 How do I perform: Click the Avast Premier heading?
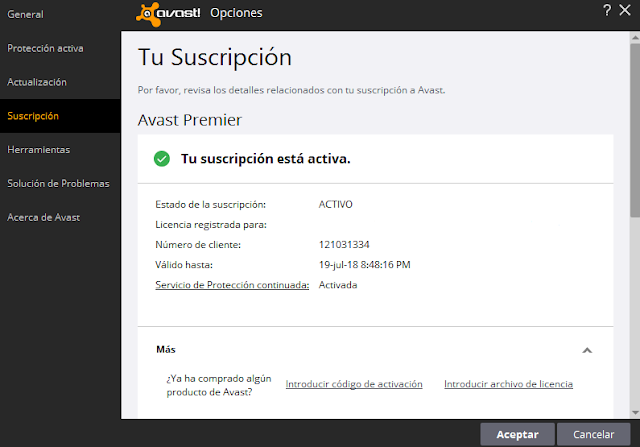[189, 120]
